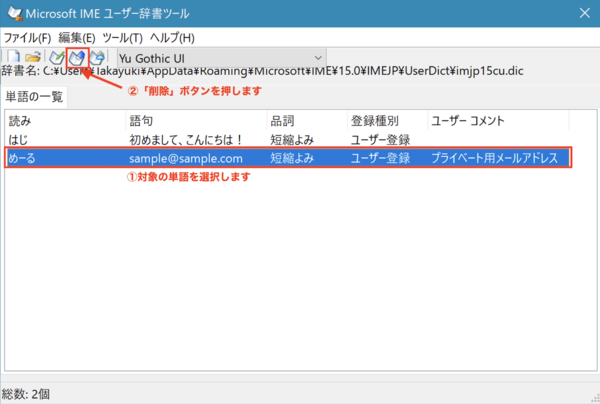The image size is (600, 404).
Task: Sort by the ユーザー コメント column header
Action: (x=498, y=121)
